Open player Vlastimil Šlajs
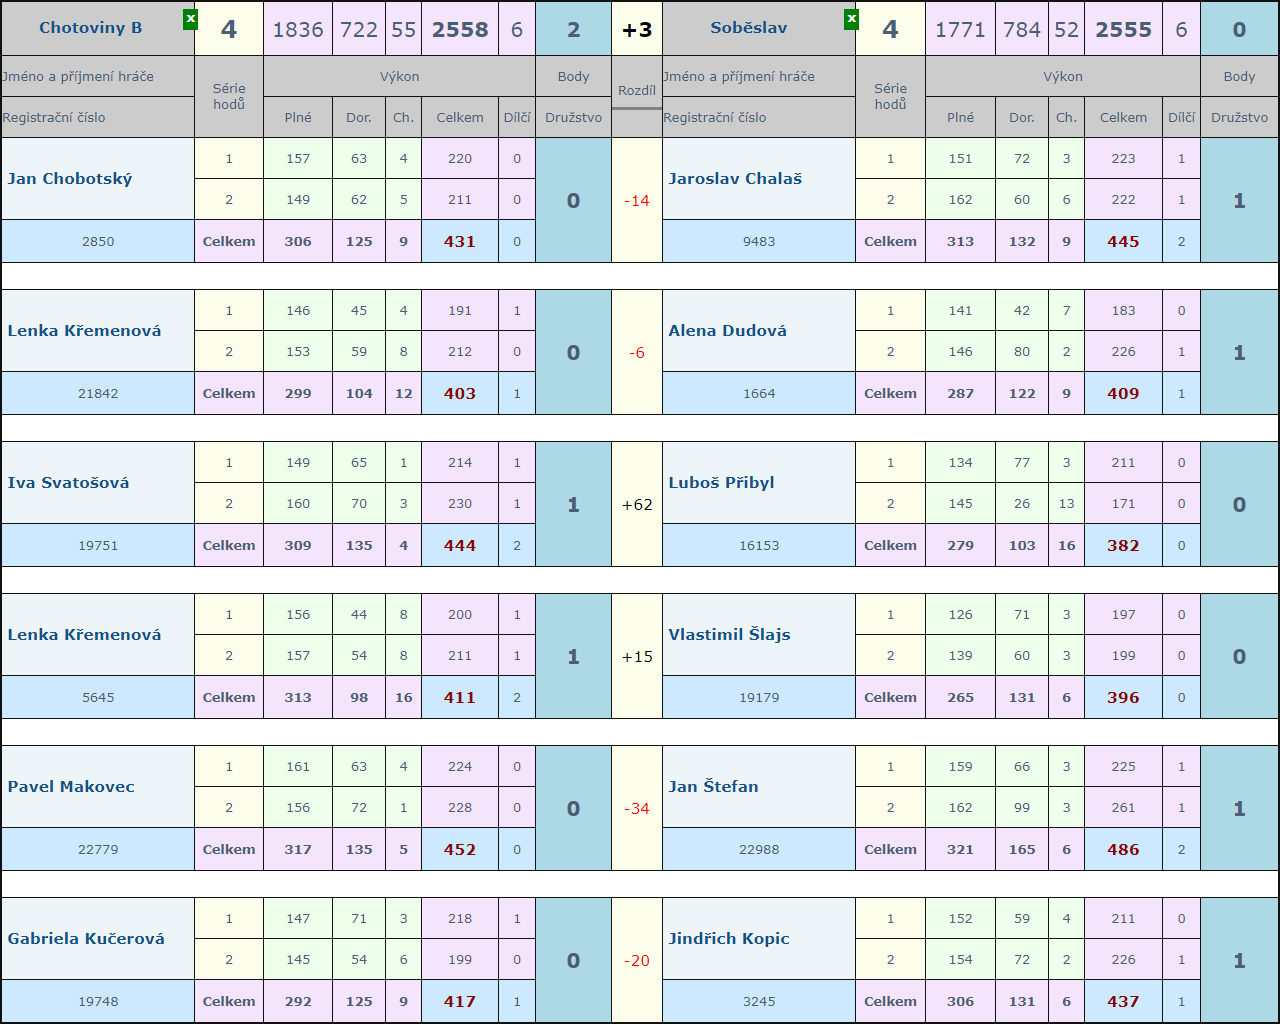This screenshot has width=1280, height=1024. pos(729,635)
